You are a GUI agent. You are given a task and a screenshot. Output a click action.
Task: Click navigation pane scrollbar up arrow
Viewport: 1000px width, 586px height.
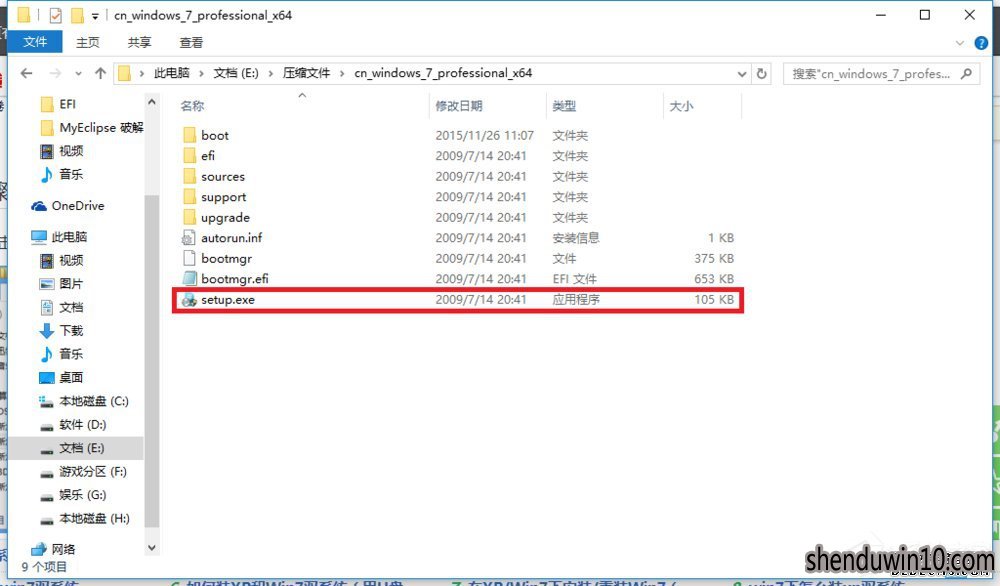pos(152,101)
